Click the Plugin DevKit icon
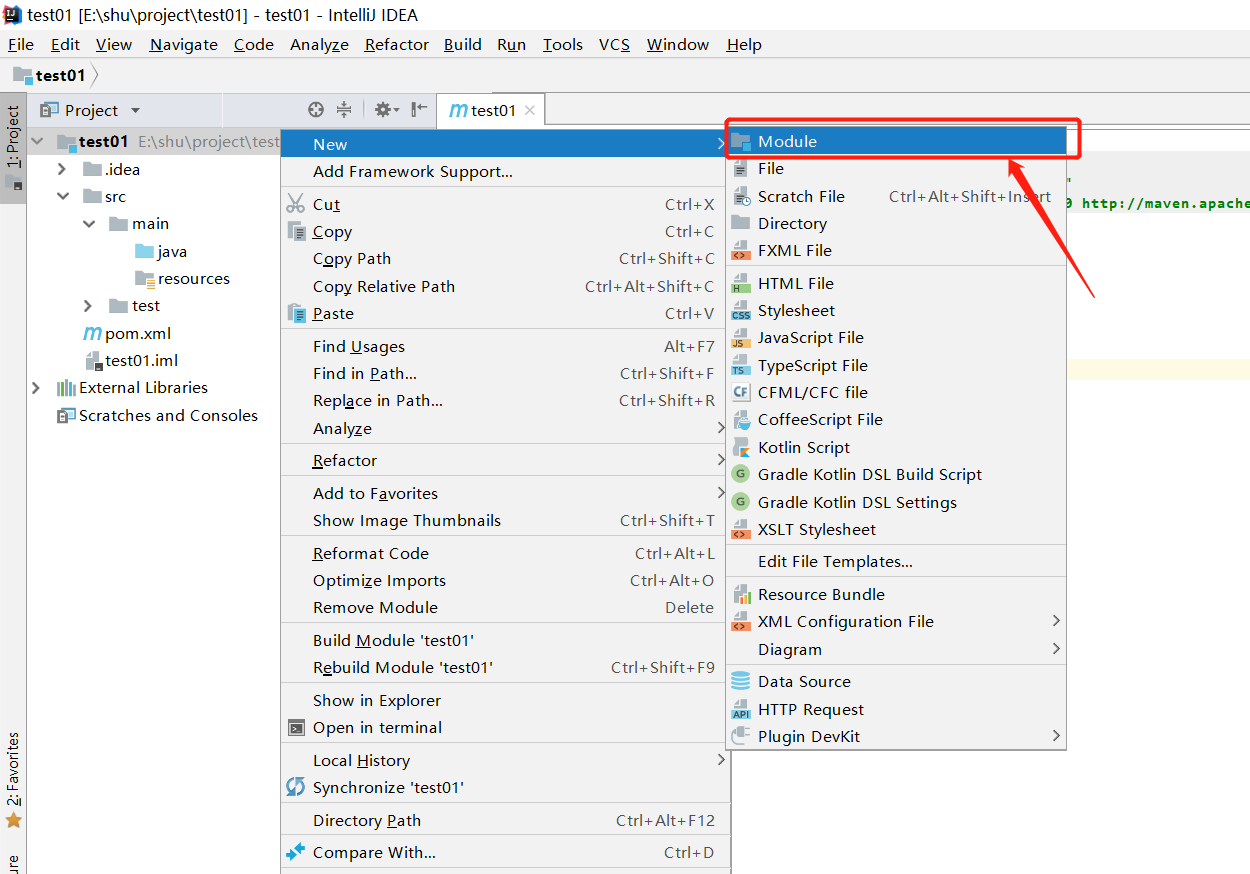Screen dimensions: 1250x874 (741, 736)
